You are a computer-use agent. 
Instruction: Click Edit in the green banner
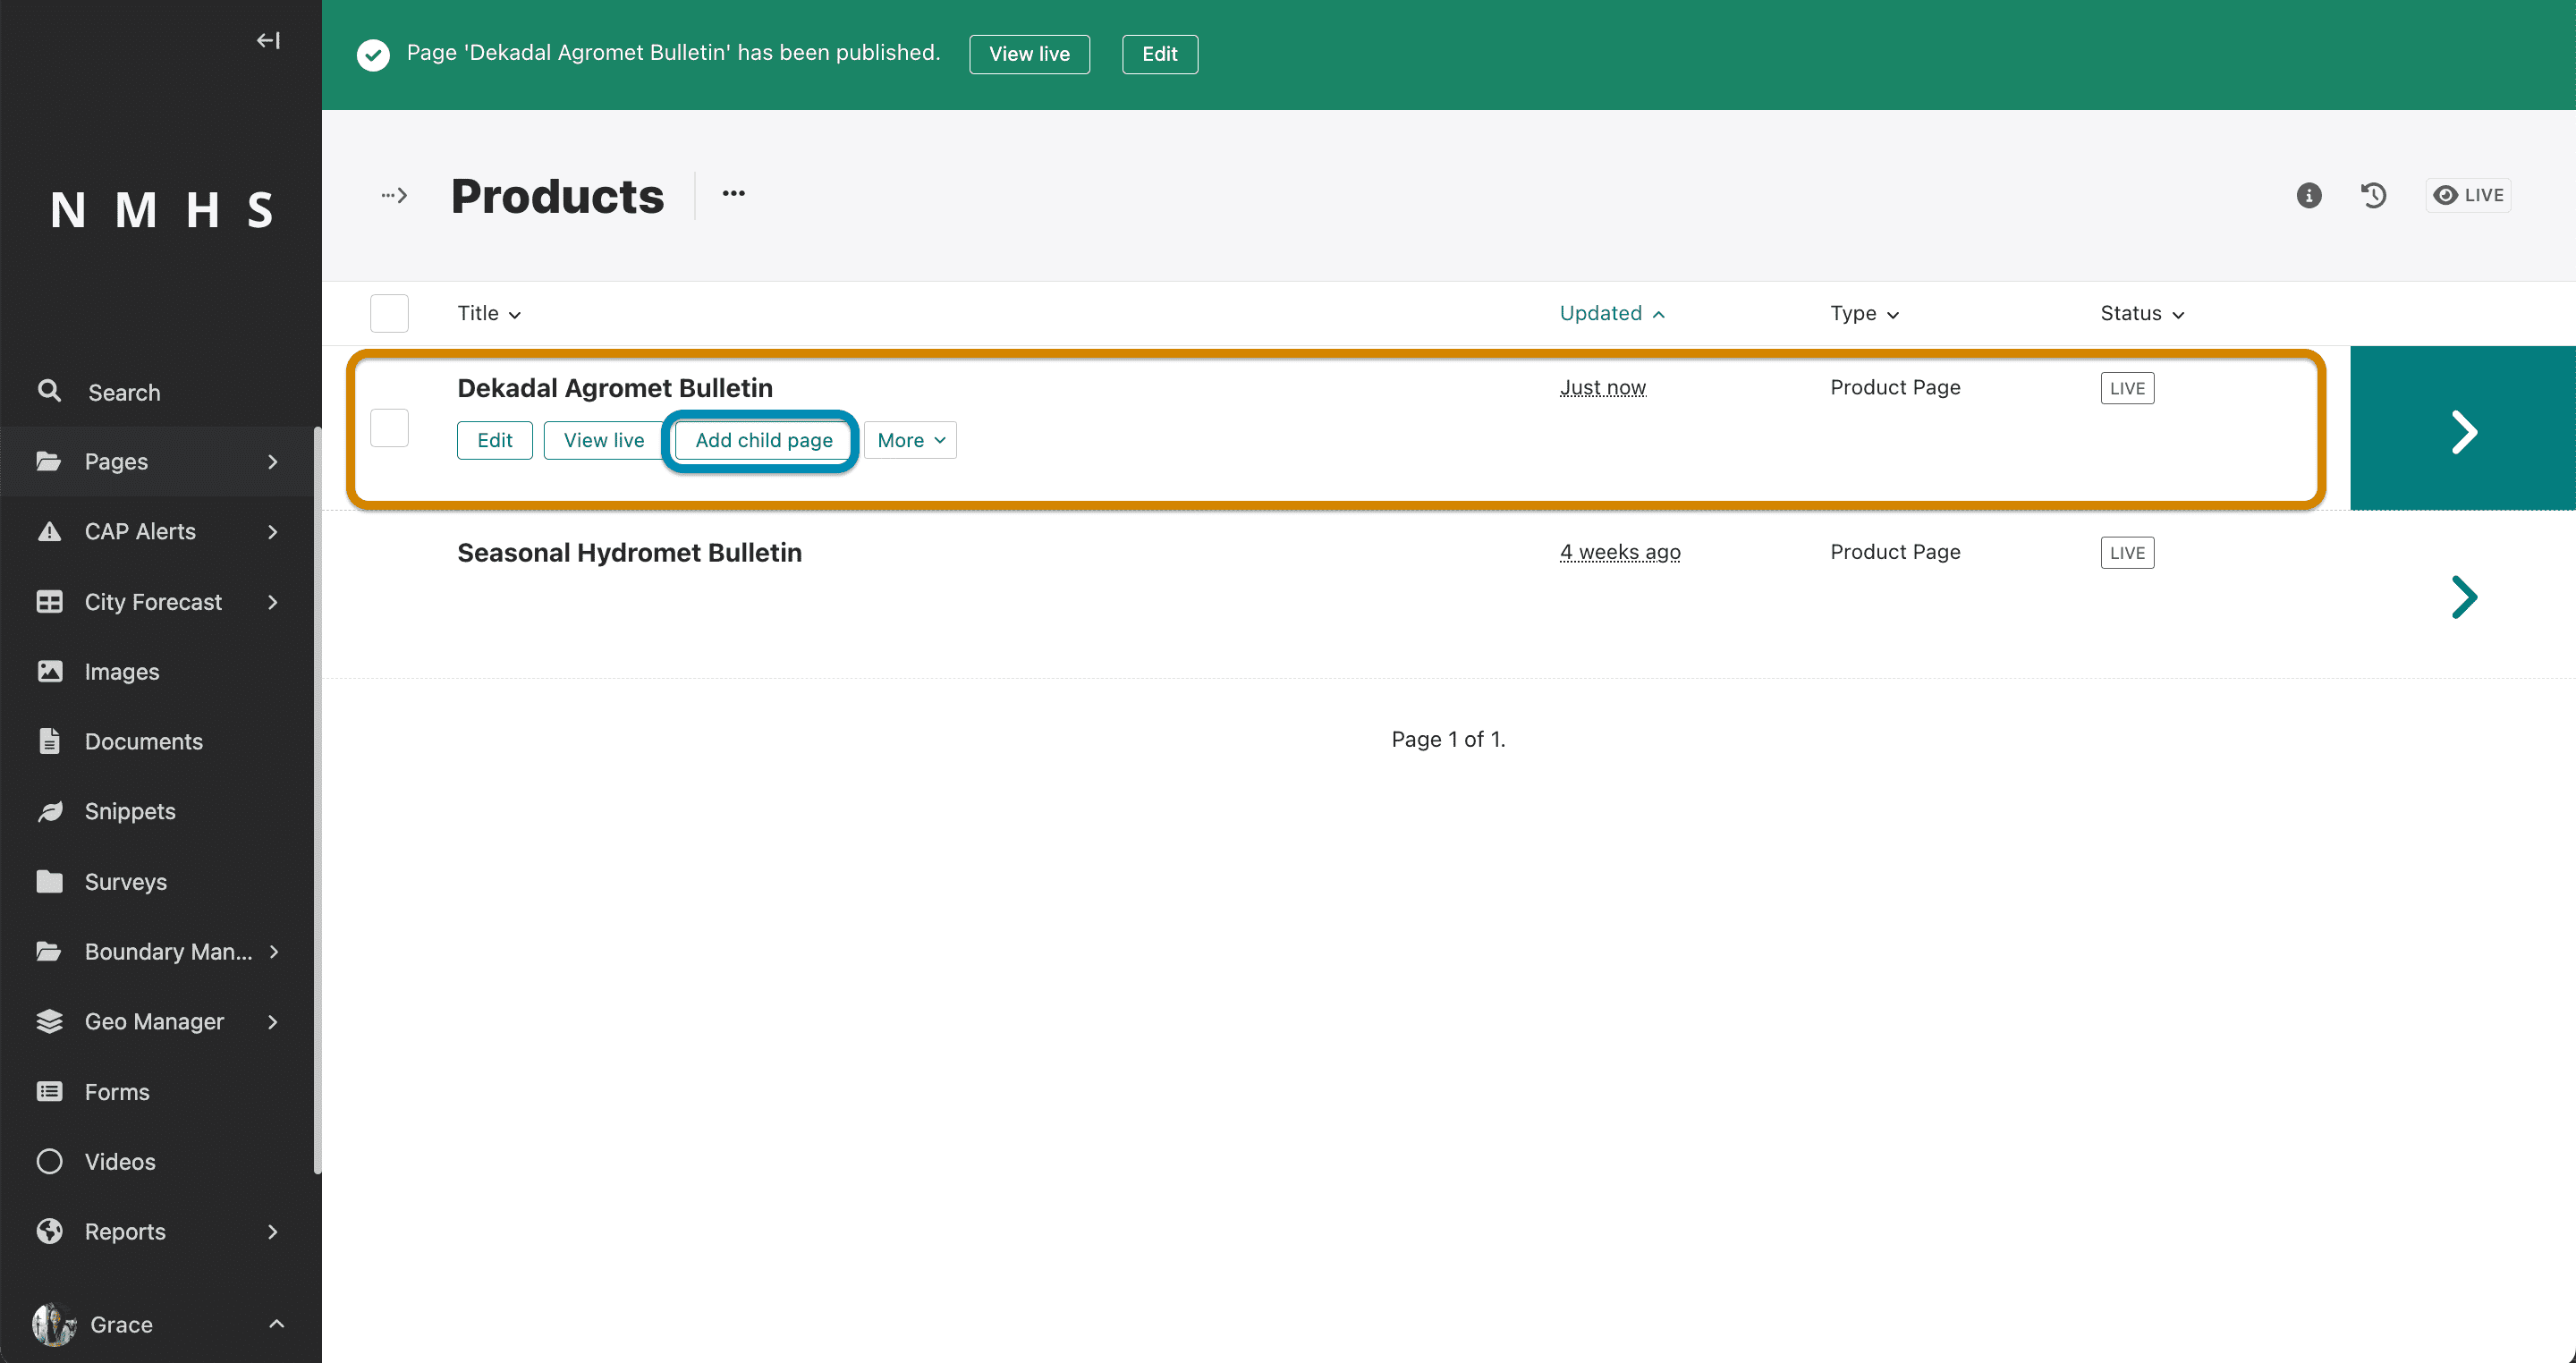pyautogui.click(x=1159, y=54)
